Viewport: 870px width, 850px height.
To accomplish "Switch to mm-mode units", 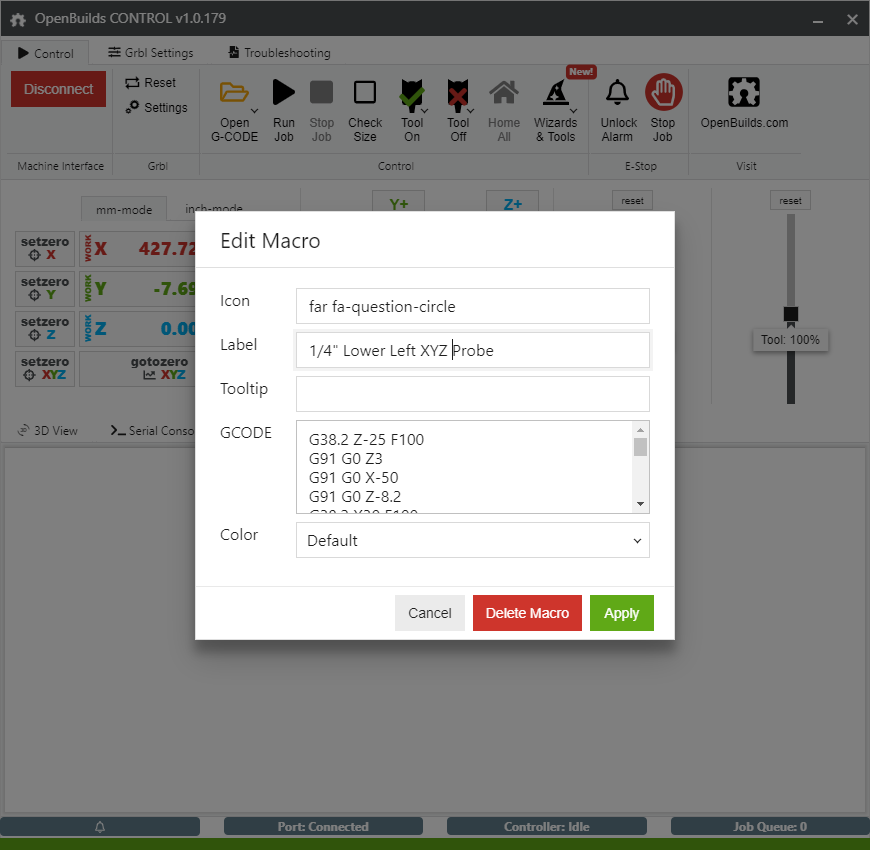I will click(122, 210).
